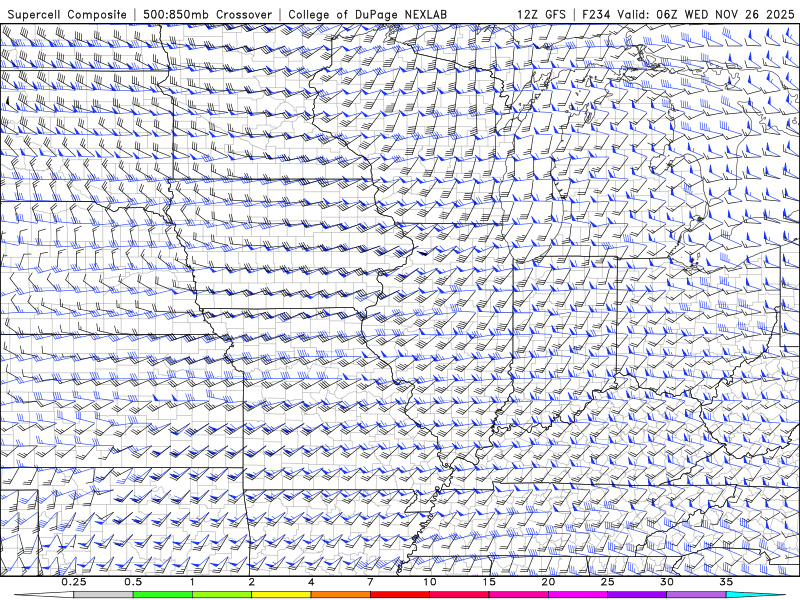The height and width of the screenshot is (600, 800).
Task: Click the legend value 10
Action: click(x=430, y=582)
